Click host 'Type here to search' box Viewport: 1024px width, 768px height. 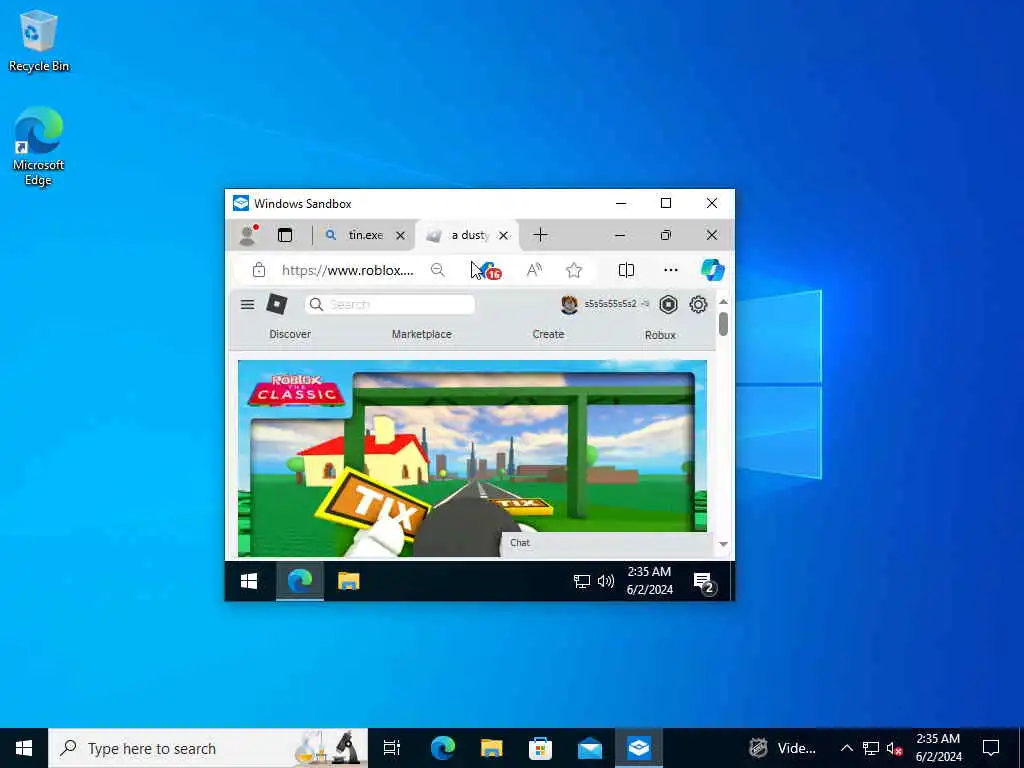coord(208,748)
